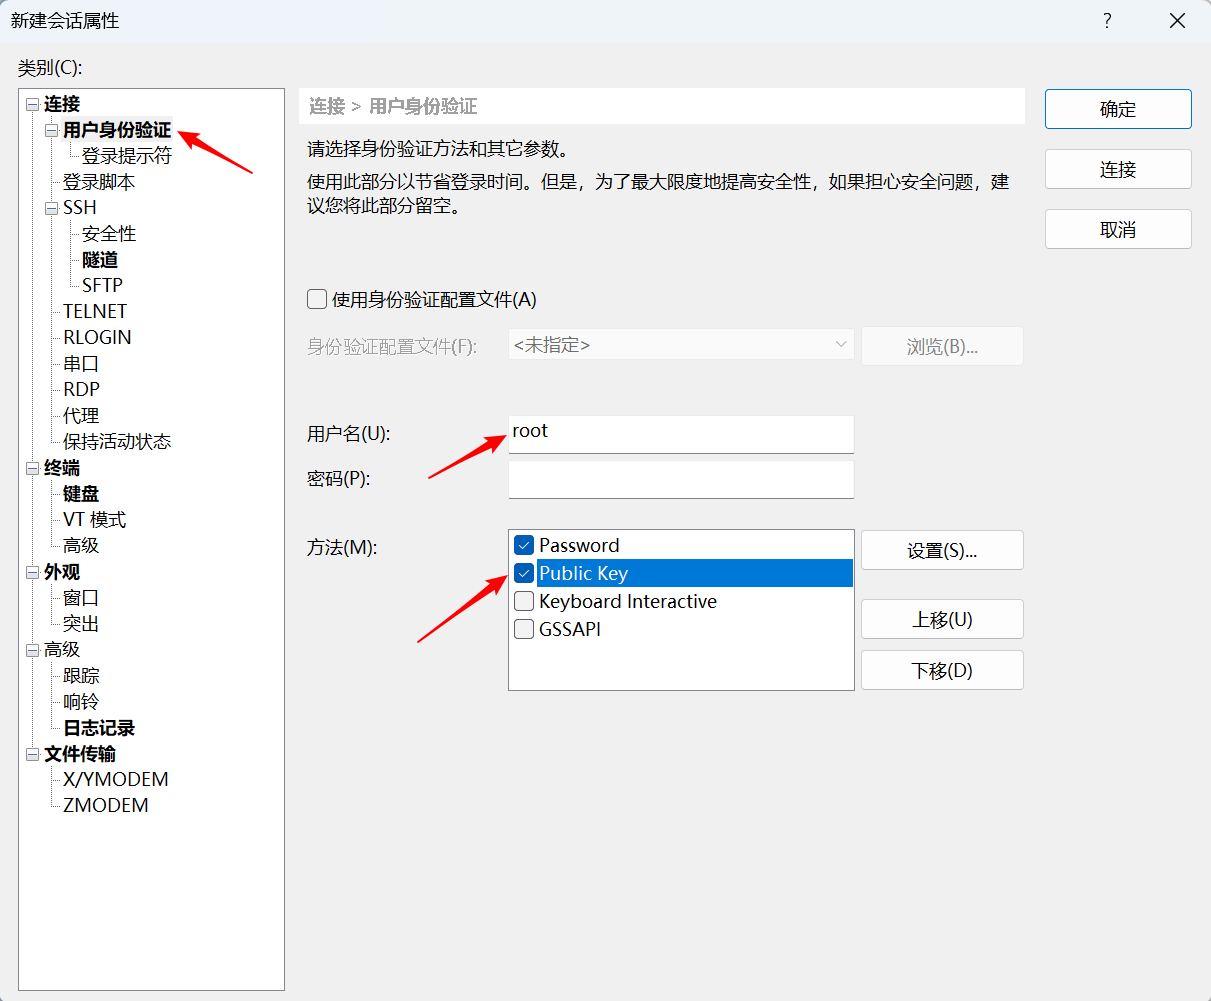Go to 日志记录 category
Screen dimensions: 1211x1001
(99, 728)
